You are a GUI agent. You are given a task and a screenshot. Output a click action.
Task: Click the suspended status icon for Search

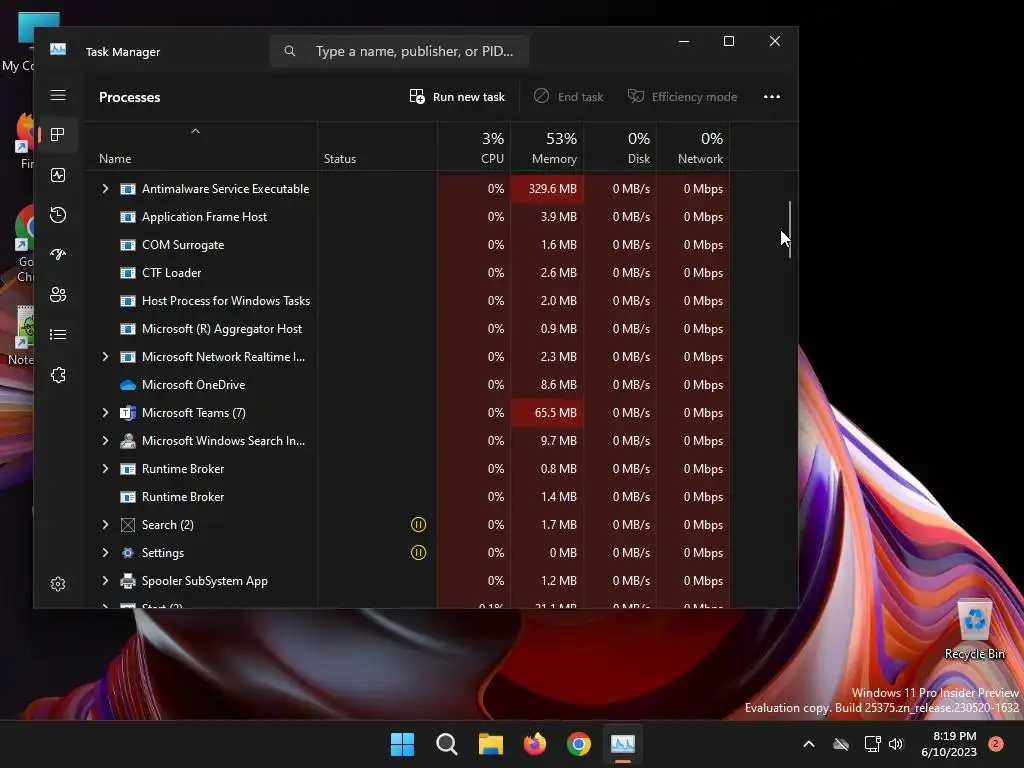point(418,524)
